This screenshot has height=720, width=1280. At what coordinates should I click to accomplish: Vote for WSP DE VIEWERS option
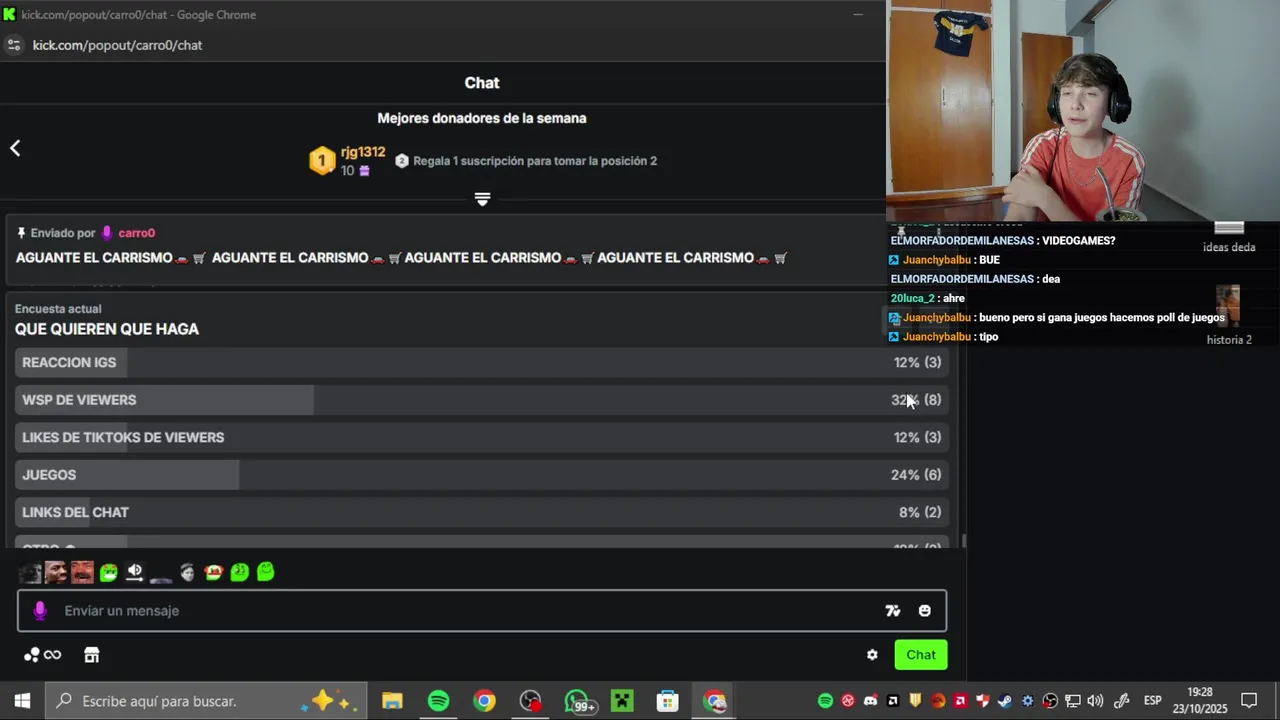481,400
